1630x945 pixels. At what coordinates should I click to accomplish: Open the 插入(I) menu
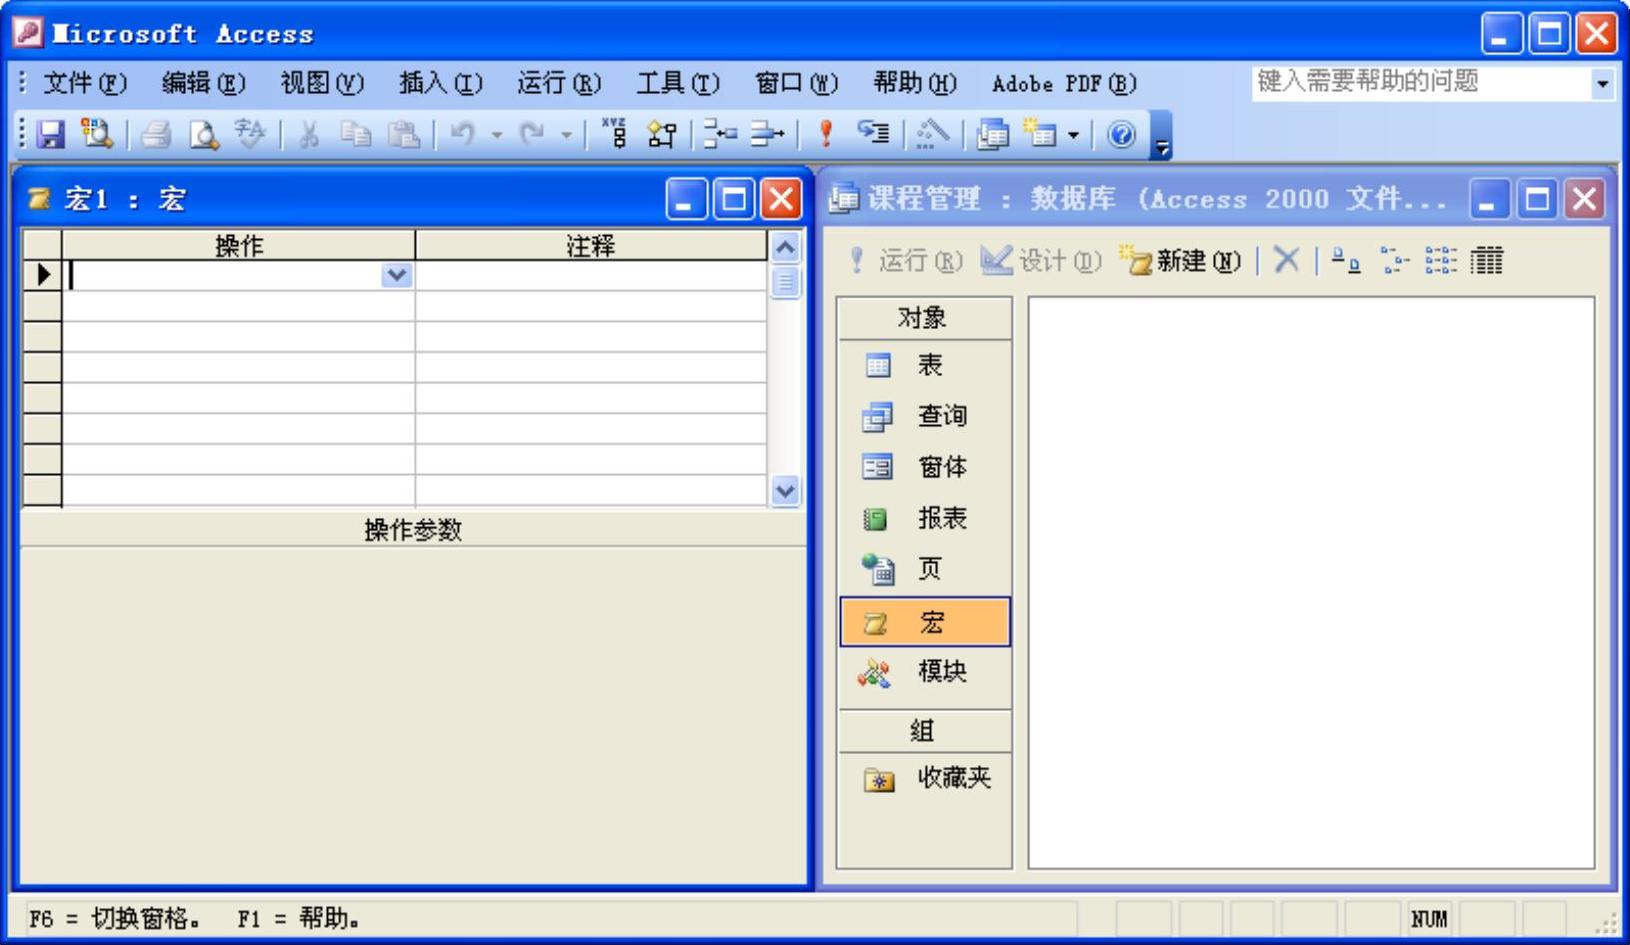pyautogui.click(x=441, y=83)
